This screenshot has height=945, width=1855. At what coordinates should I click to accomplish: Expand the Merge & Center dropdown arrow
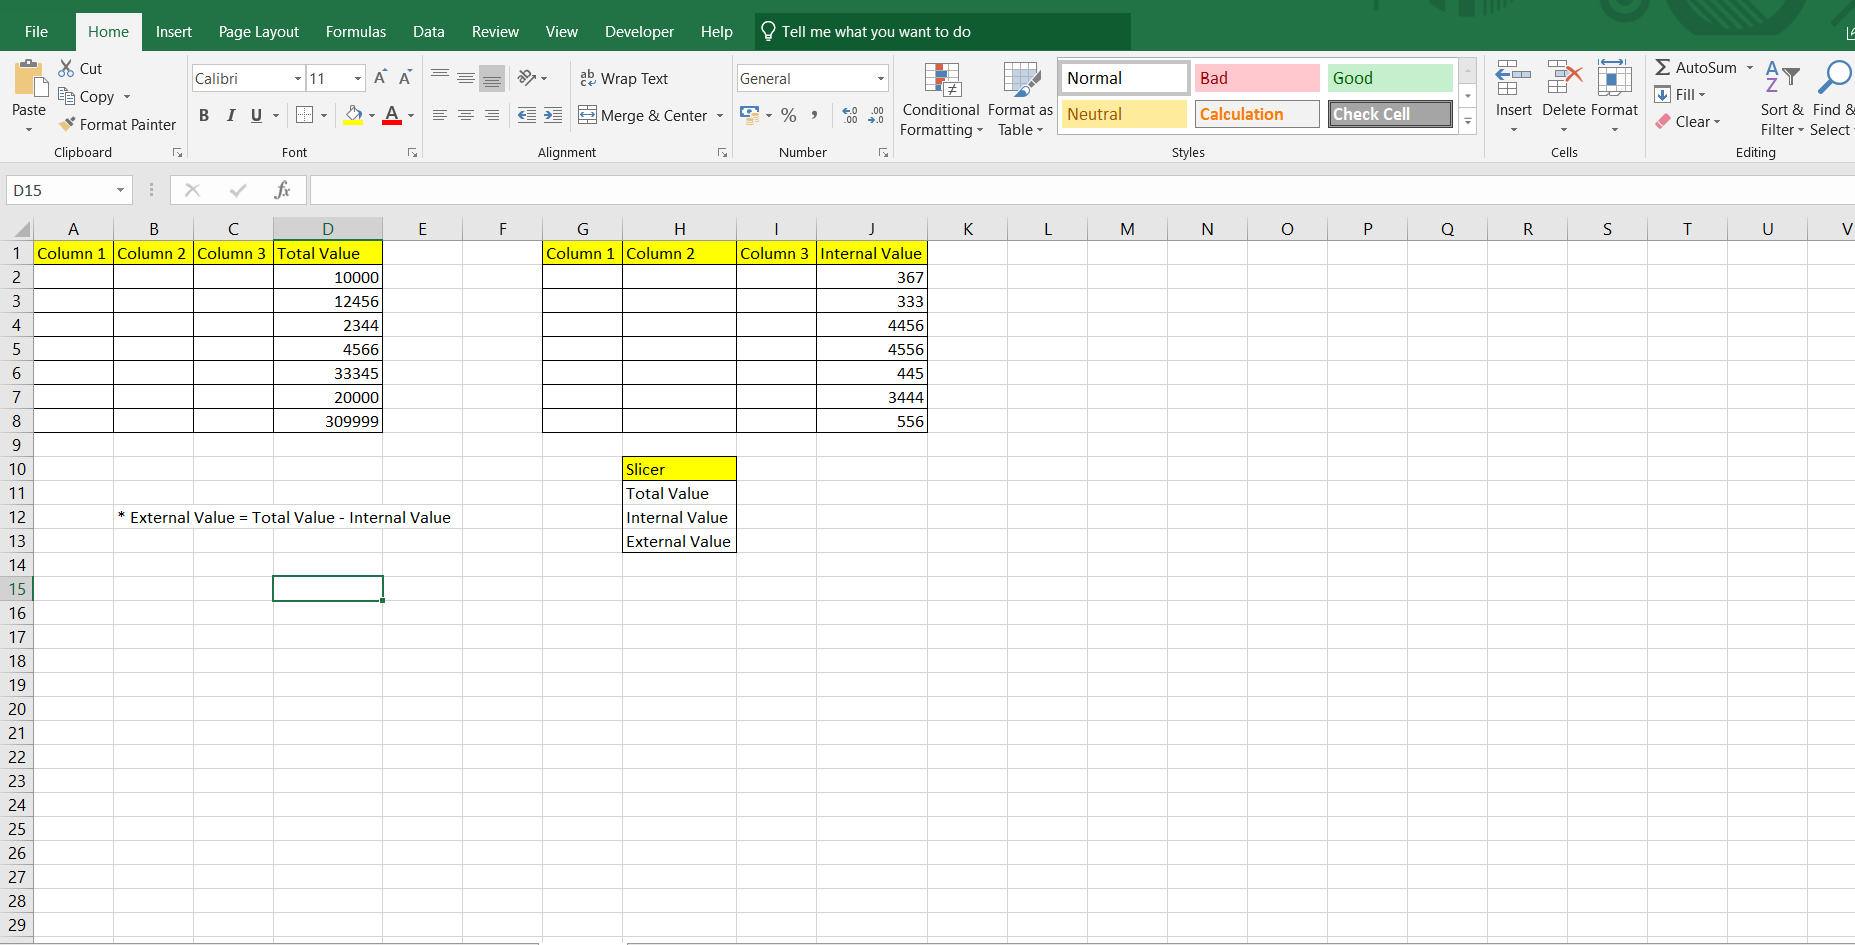(x=720, y=115)
